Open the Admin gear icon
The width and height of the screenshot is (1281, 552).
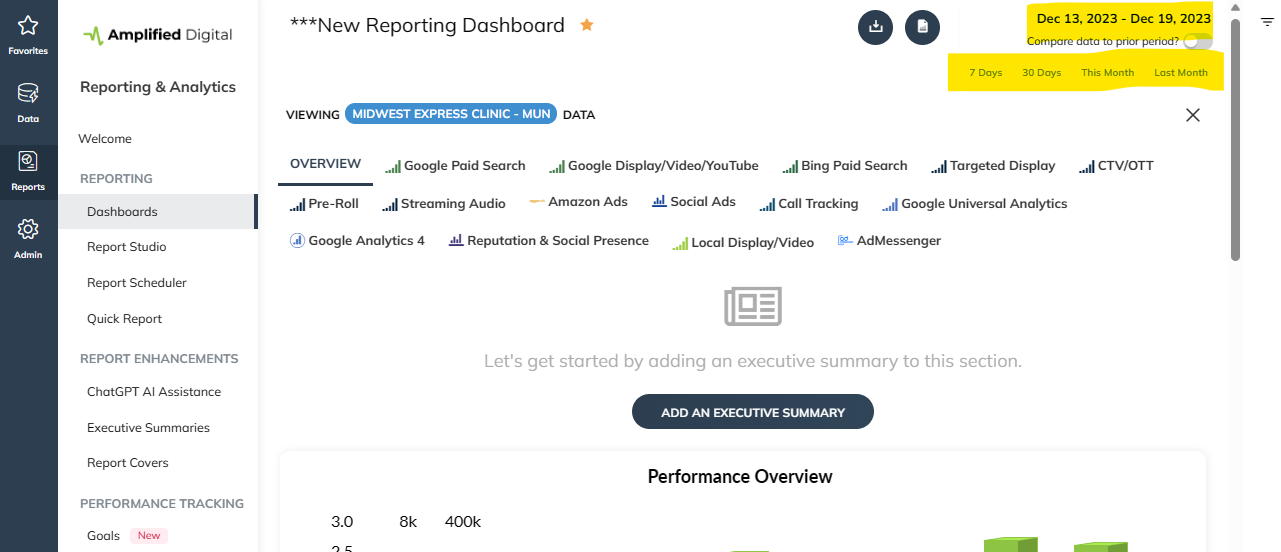pyautogui.click(x=28, y=230)
